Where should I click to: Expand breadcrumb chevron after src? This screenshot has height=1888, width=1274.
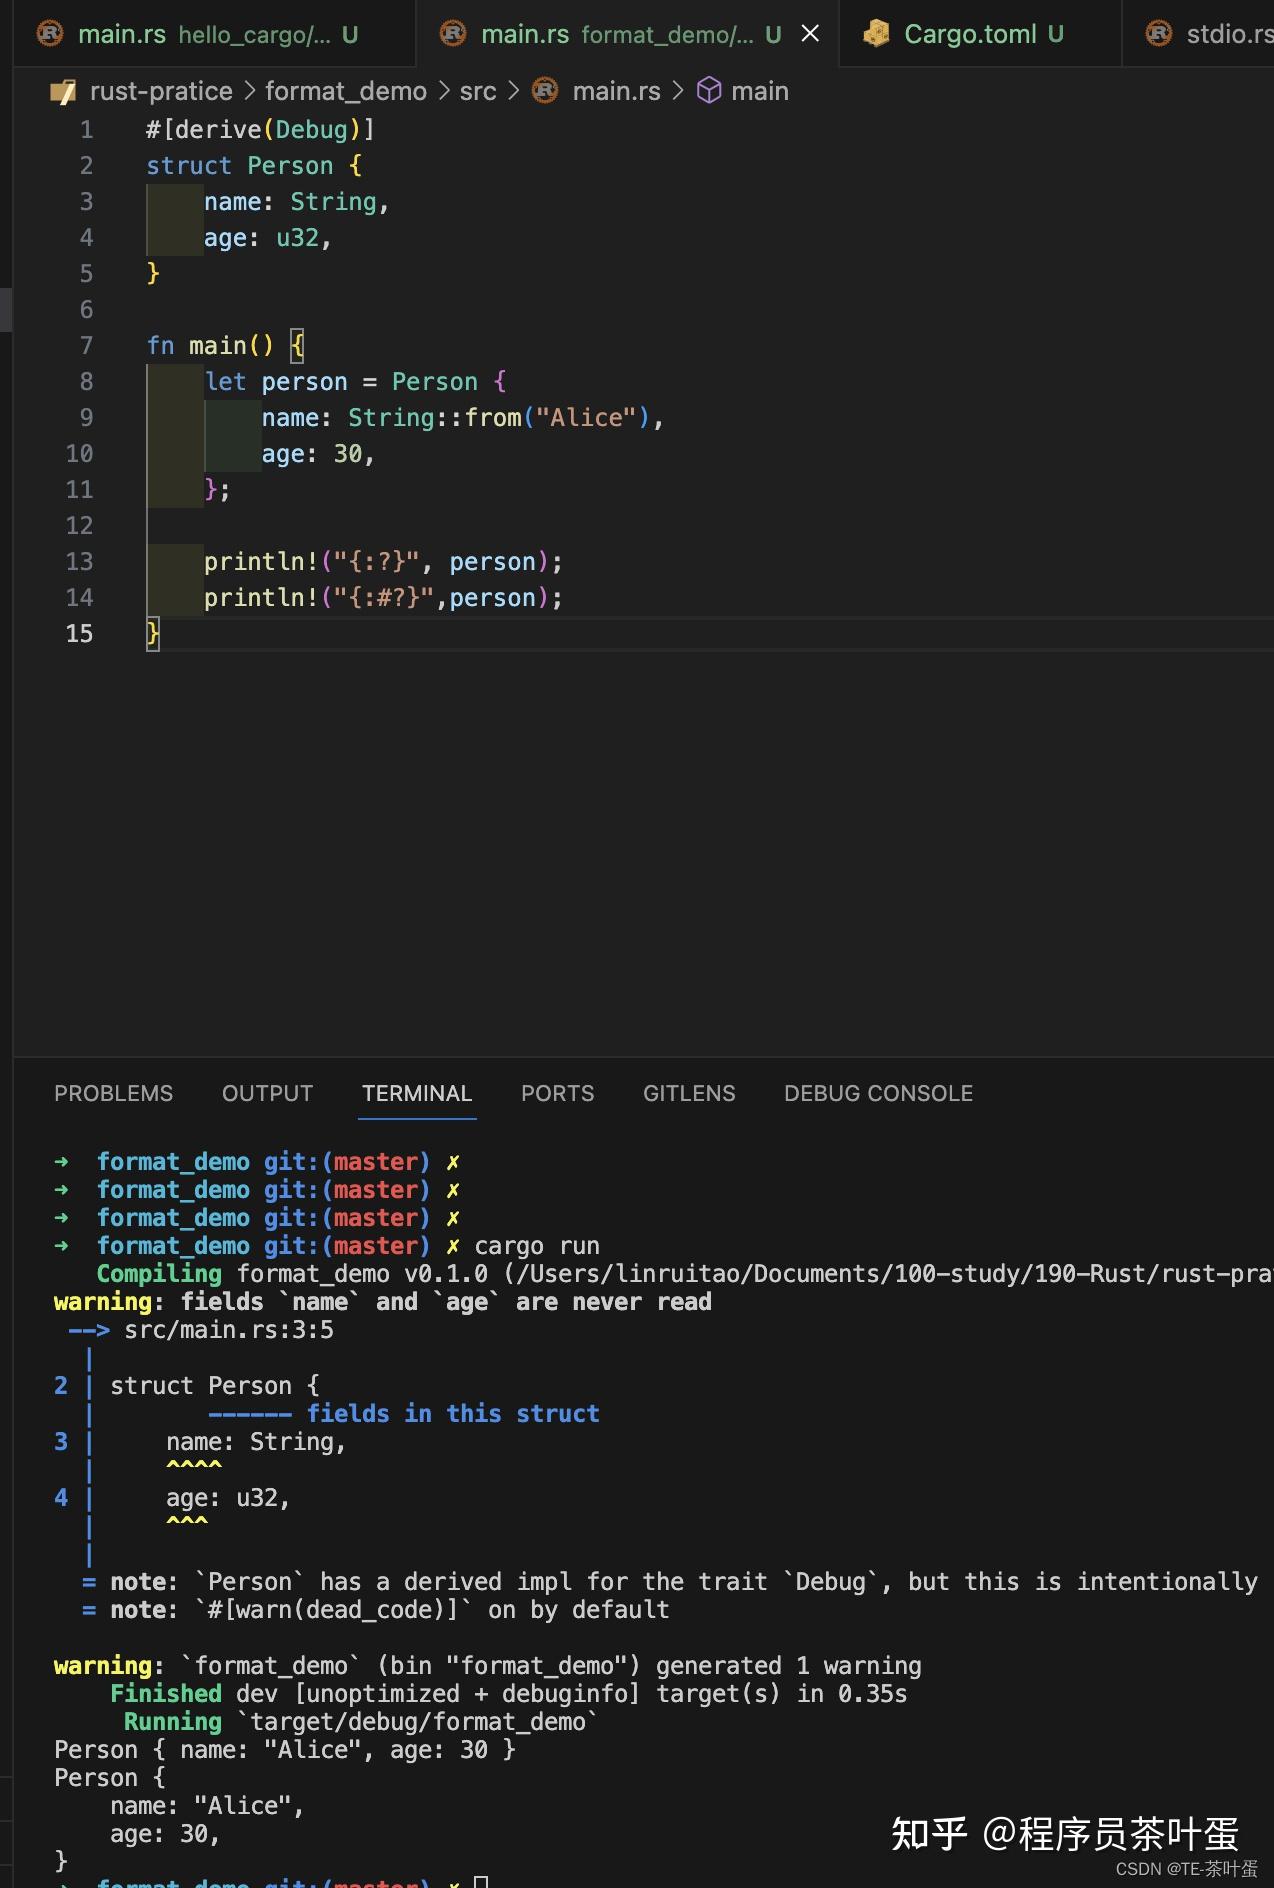[513, 91]
